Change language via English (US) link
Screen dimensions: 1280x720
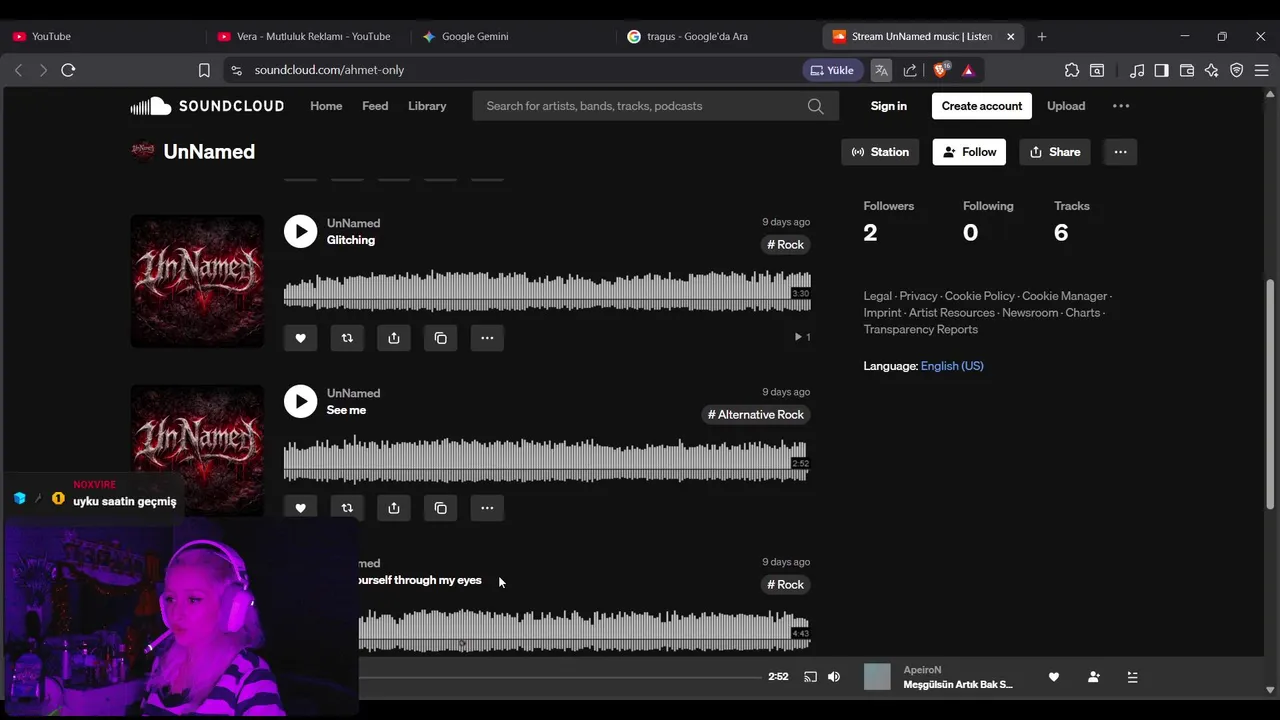coord(952,366)
